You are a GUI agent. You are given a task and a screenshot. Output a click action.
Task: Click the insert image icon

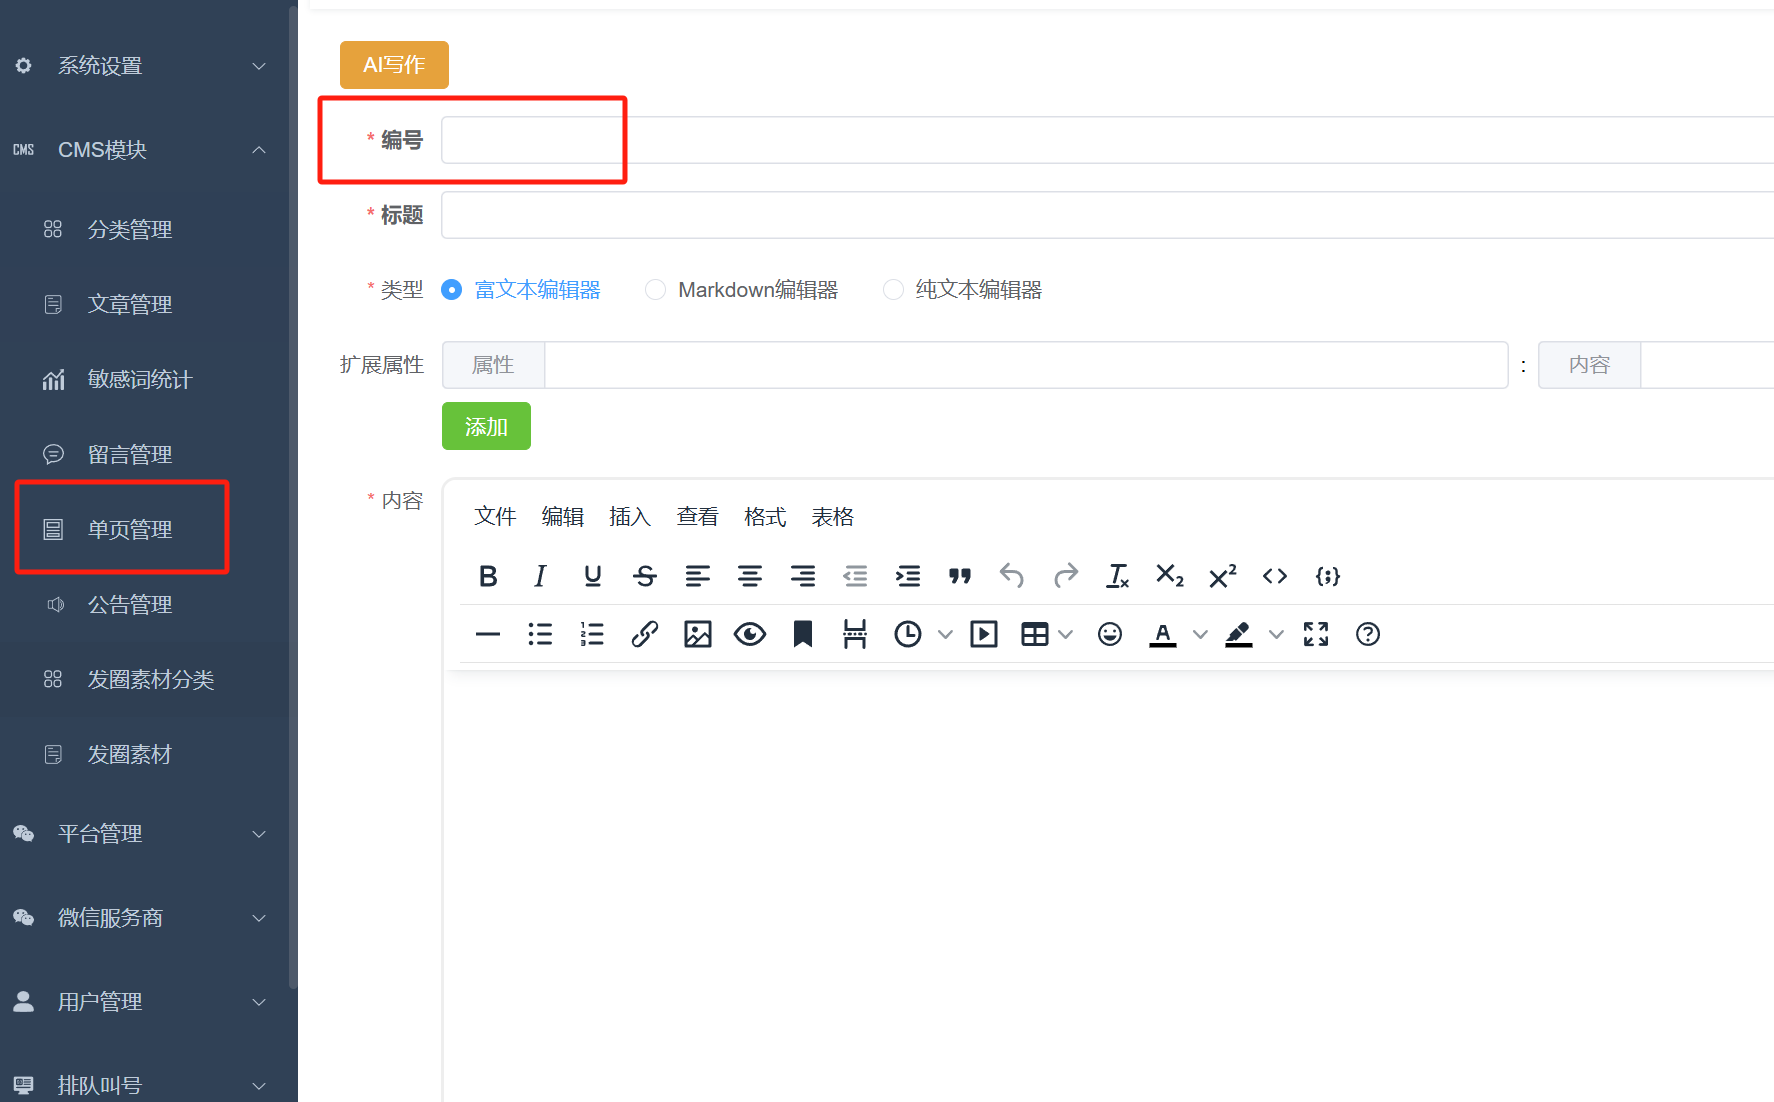[x=697, y=634]
